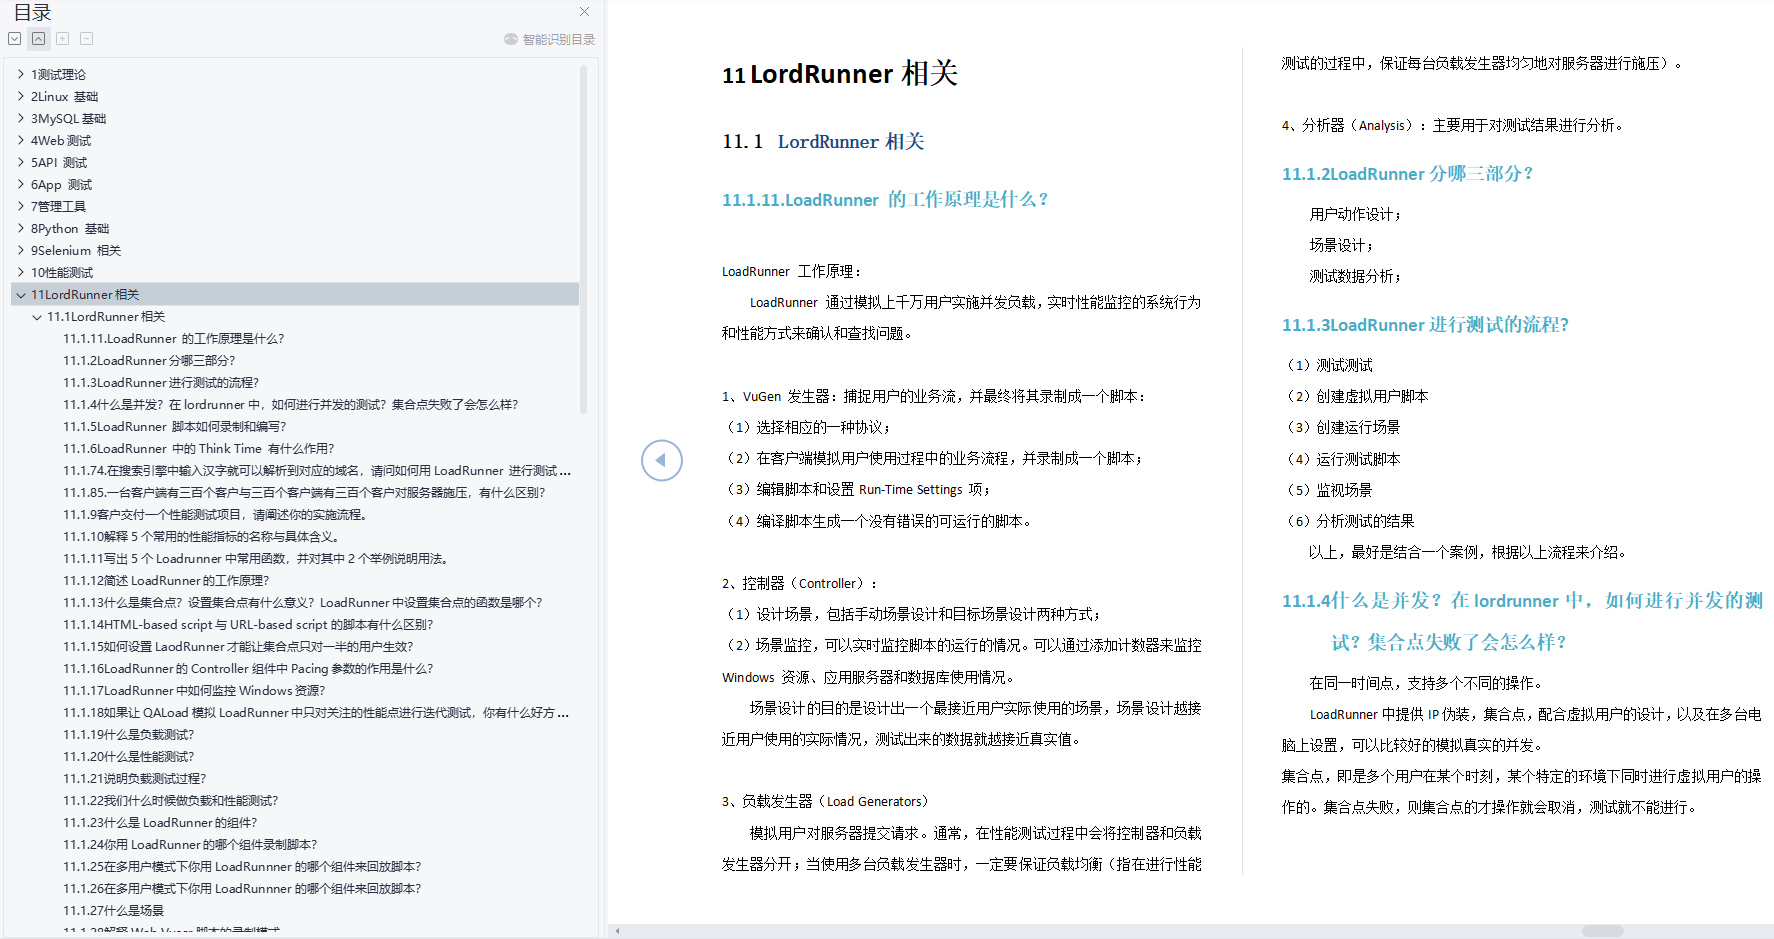Collapse the 11LordRunner 相关 chapter
The height and width of the screenshot is (939, 1774).
coord(21,294)
